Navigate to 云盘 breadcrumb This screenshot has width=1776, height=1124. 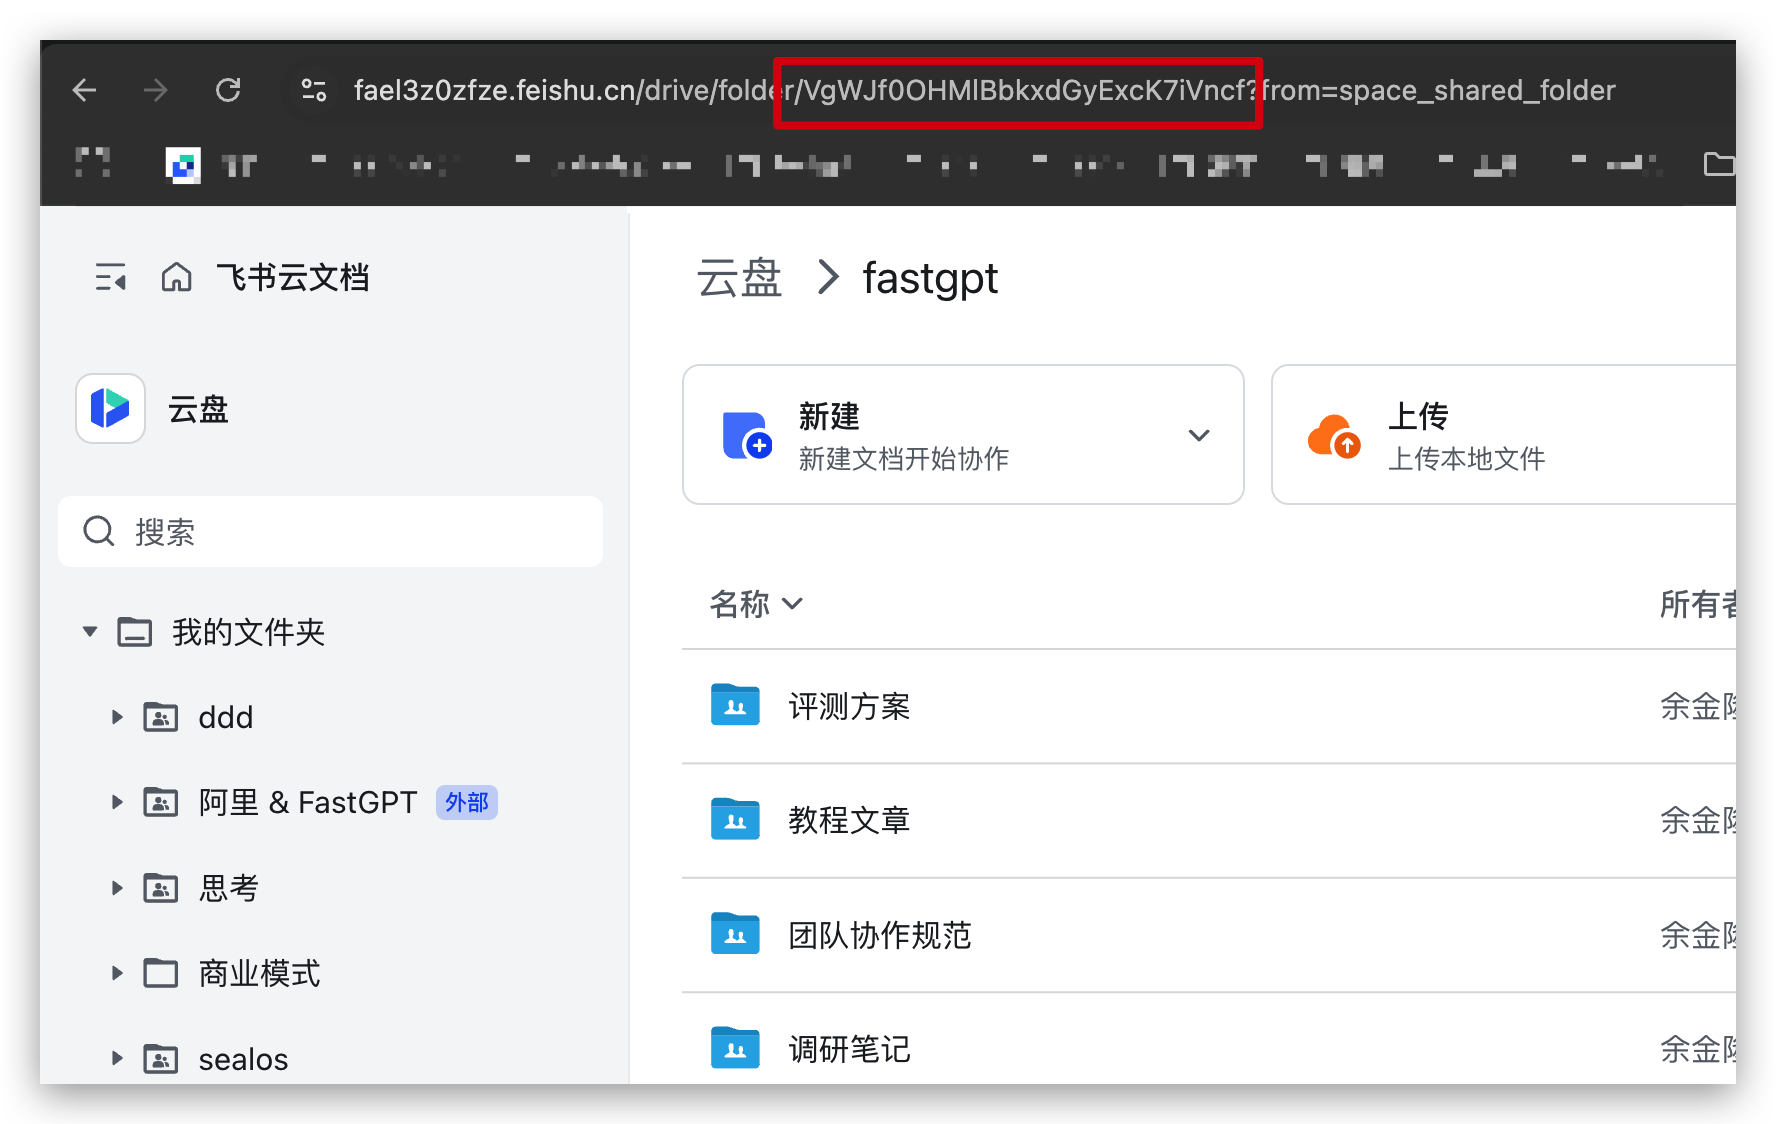point(739,278)
